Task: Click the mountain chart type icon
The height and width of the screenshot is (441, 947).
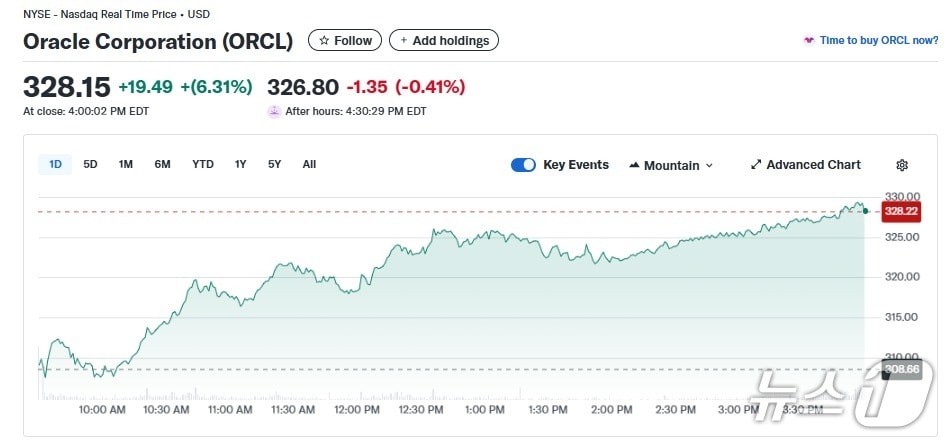Action: point(634,165)
